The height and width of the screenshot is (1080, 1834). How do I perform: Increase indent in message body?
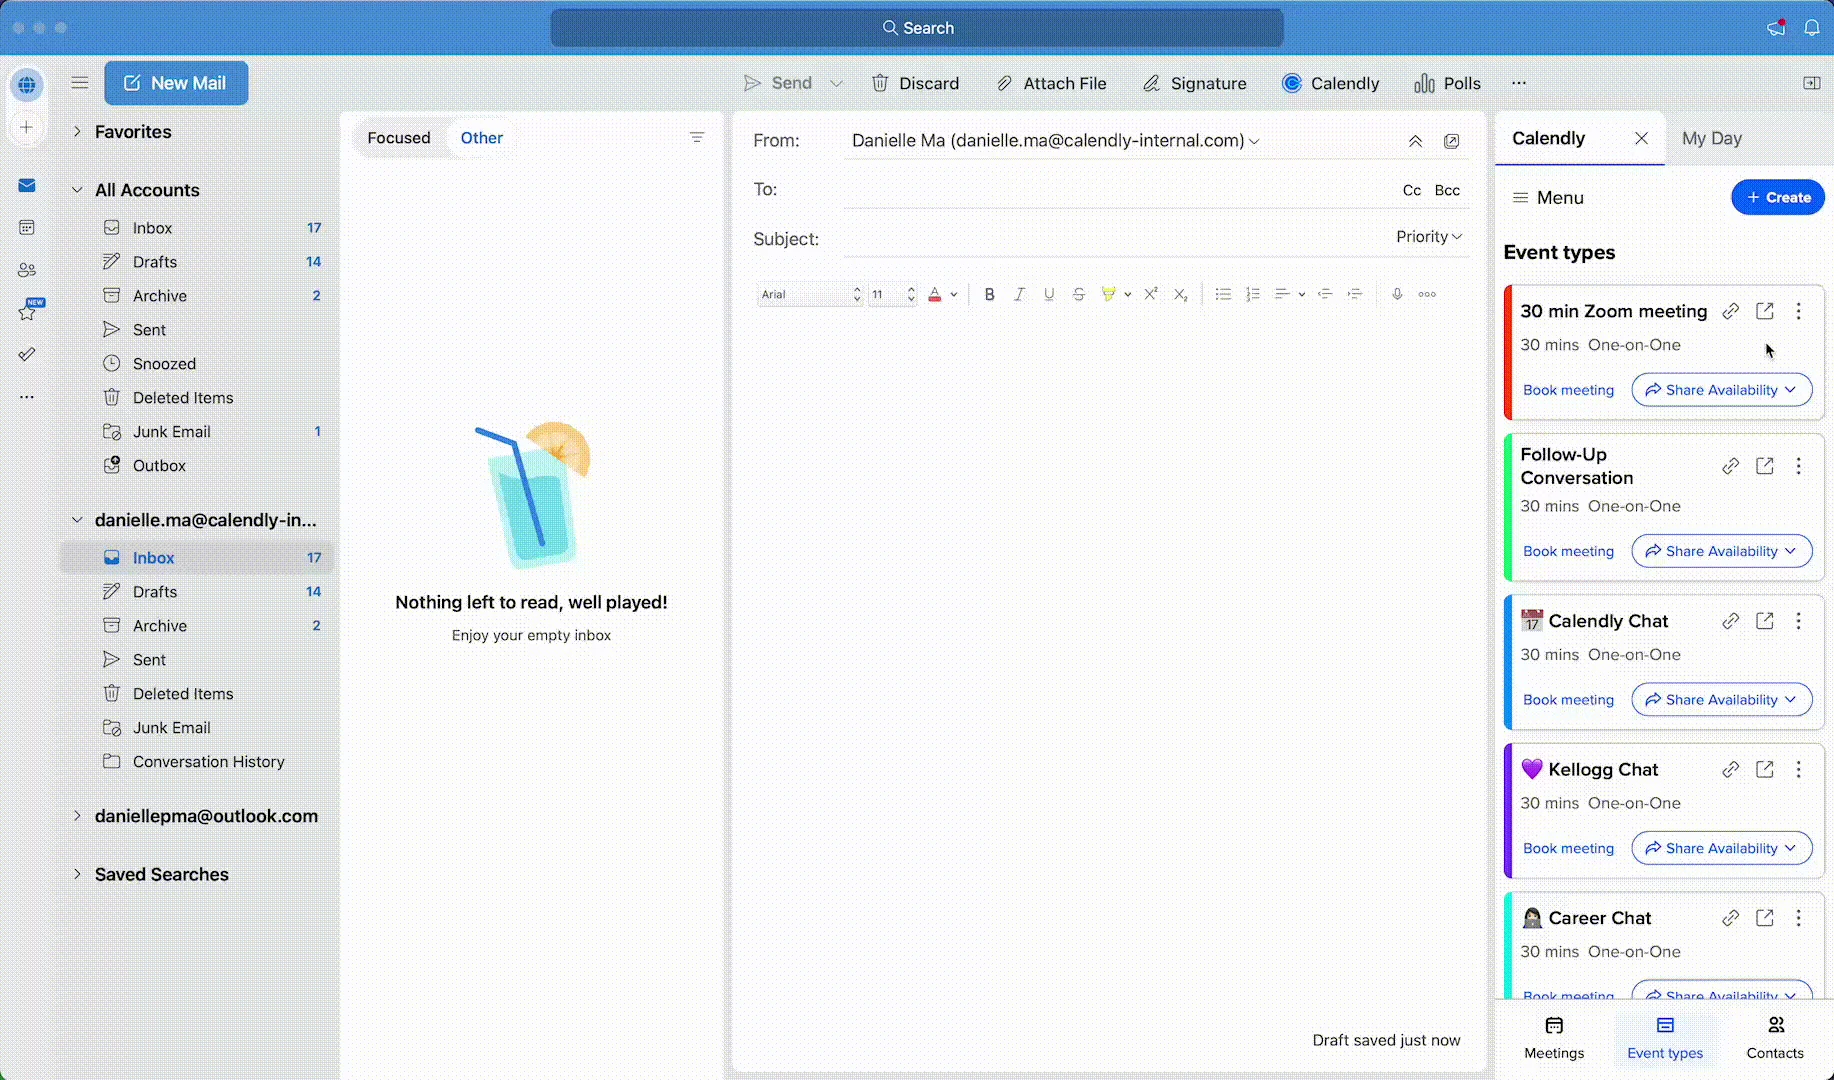tap(1355, 294)
